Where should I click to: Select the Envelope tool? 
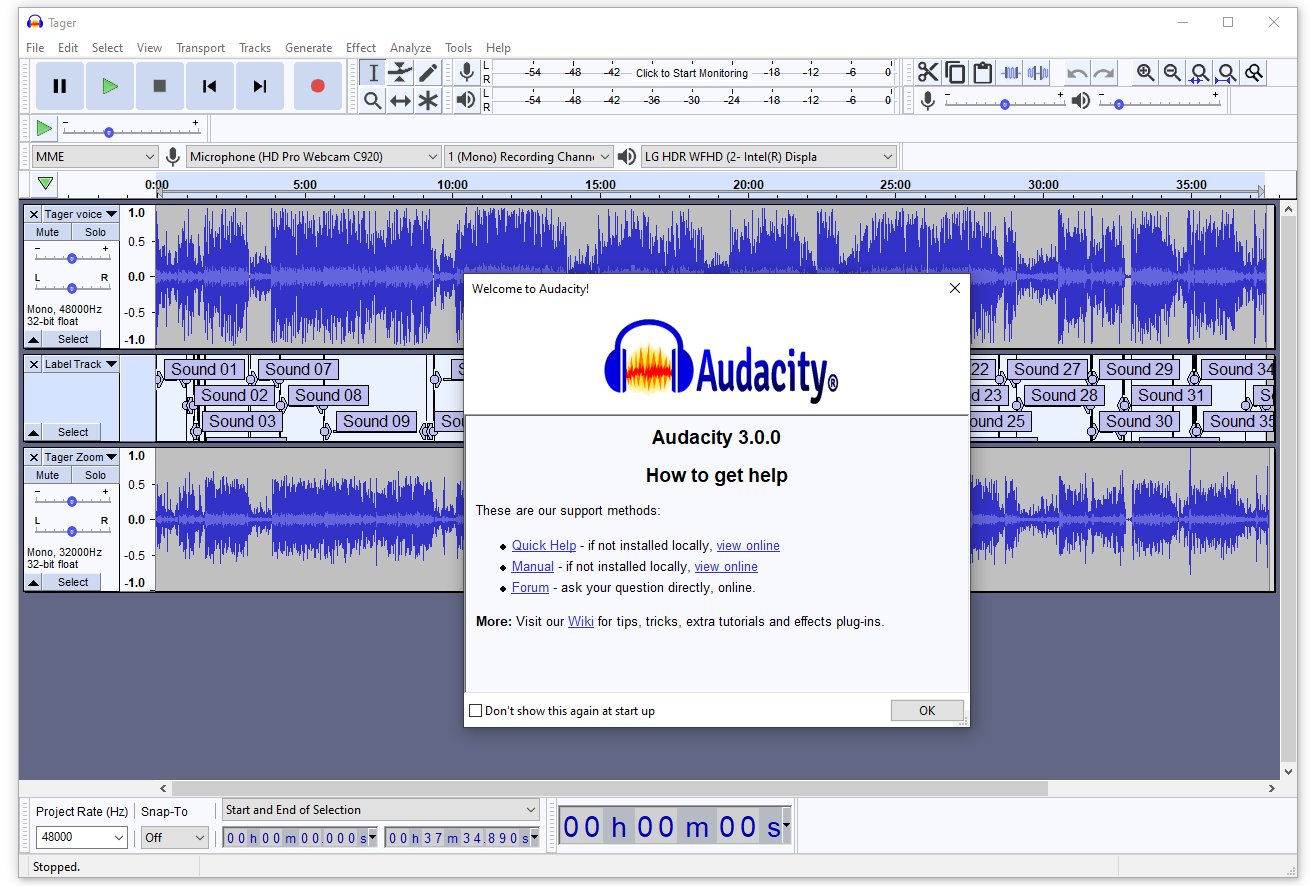click(399, 72)
